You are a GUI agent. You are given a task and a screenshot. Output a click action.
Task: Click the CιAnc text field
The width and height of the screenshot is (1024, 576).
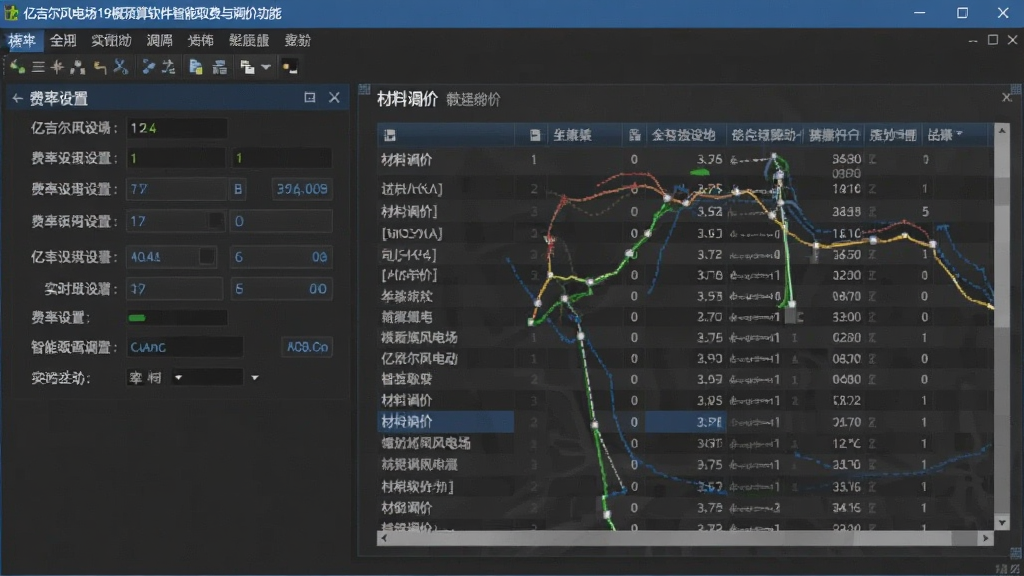pos(184,347)
